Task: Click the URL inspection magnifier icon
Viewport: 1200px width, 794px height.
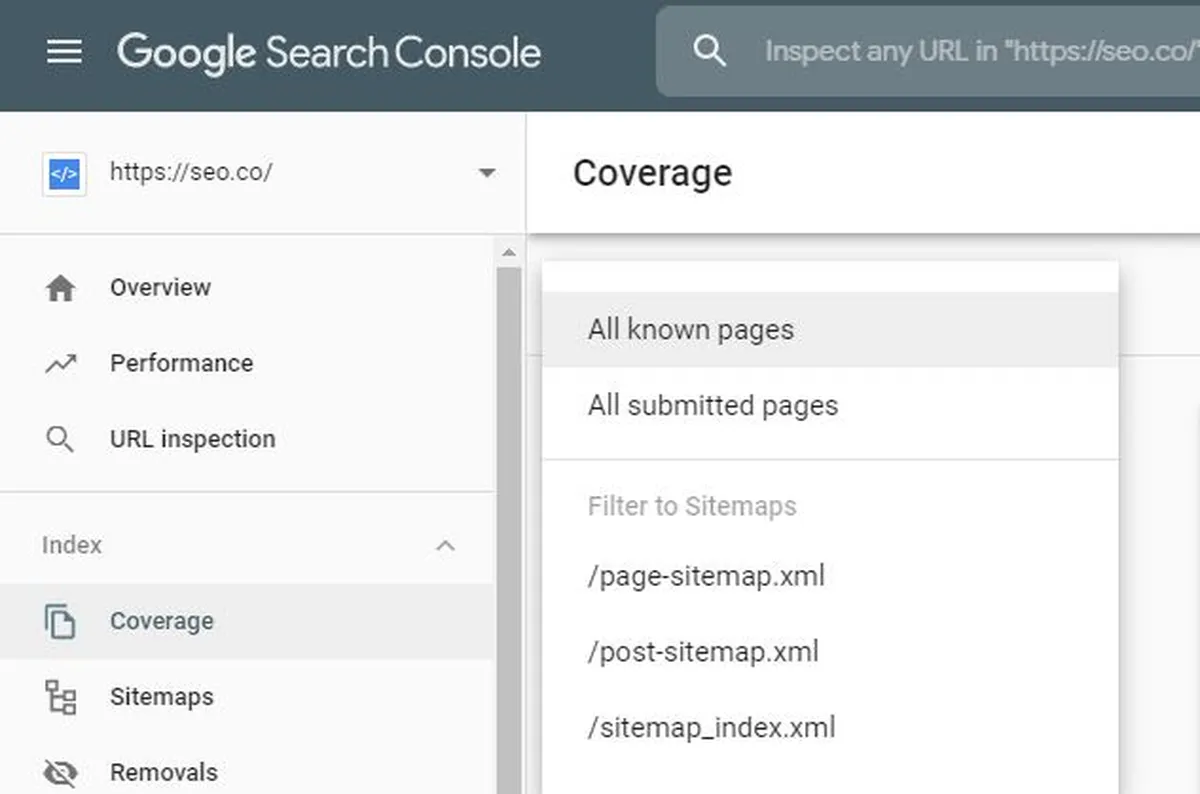Action: [61, 440]
